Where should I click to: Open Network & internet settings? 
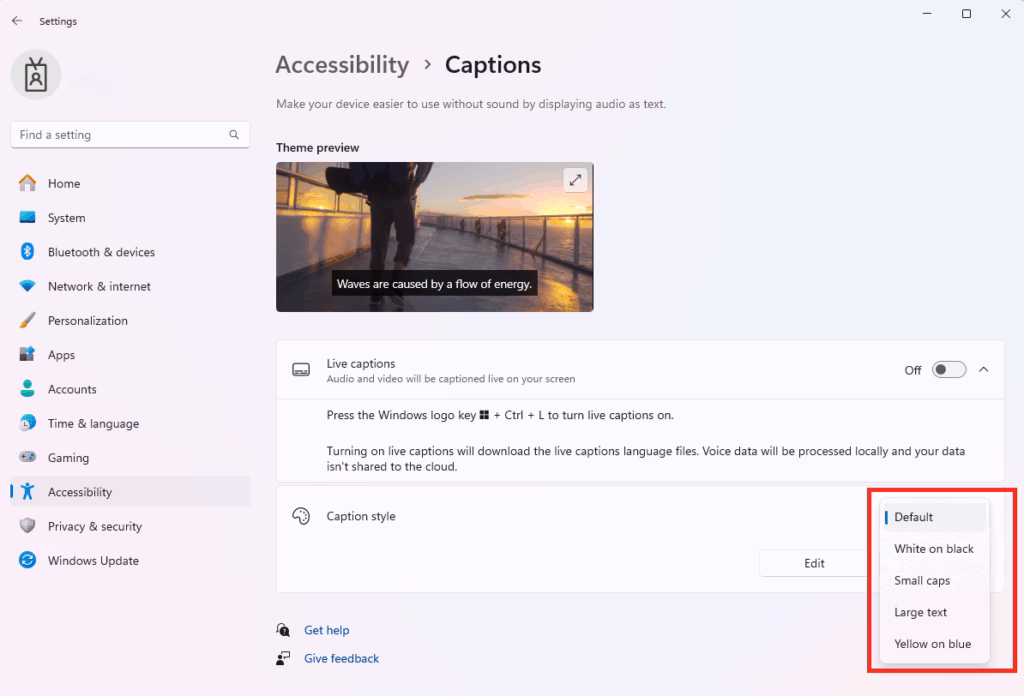(131, 286)
